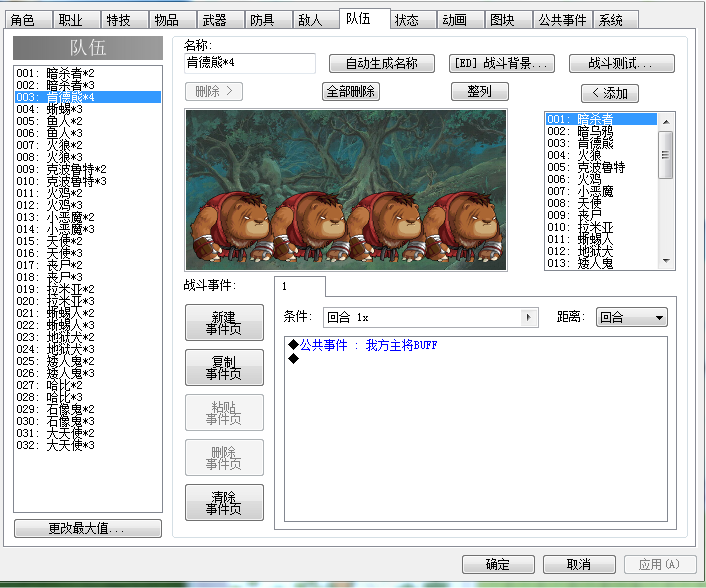Click 自动生成名称 button
Viewport: 706px width, 588px height.
pyautogui.click(x=382, y=63)
